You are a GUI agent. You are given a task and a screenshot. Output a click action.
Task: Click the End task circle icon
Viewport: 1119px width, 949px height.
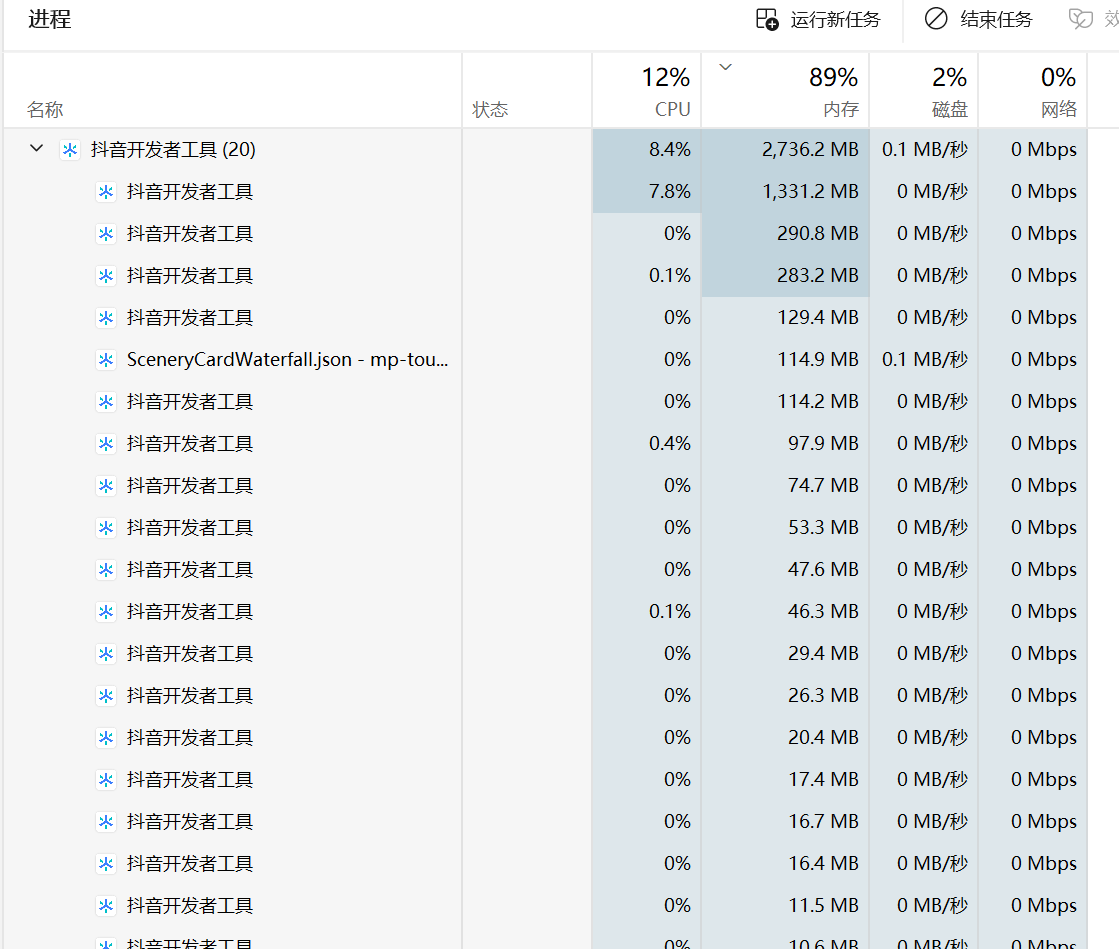tap(936, 19)
